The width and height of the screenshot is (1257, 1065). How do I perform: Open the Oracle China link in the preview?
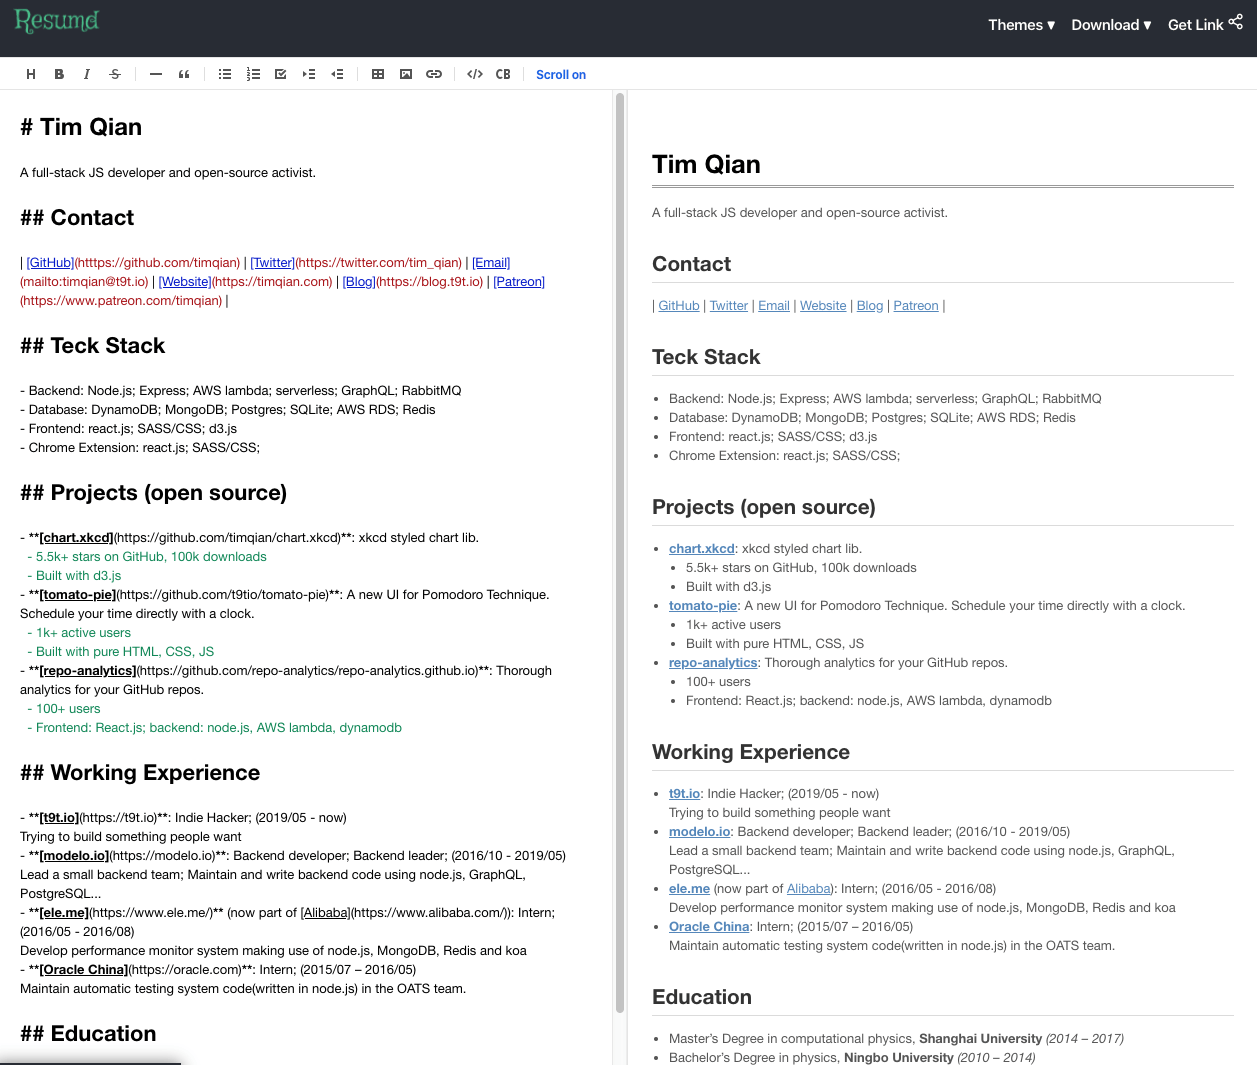click(709, 927)
